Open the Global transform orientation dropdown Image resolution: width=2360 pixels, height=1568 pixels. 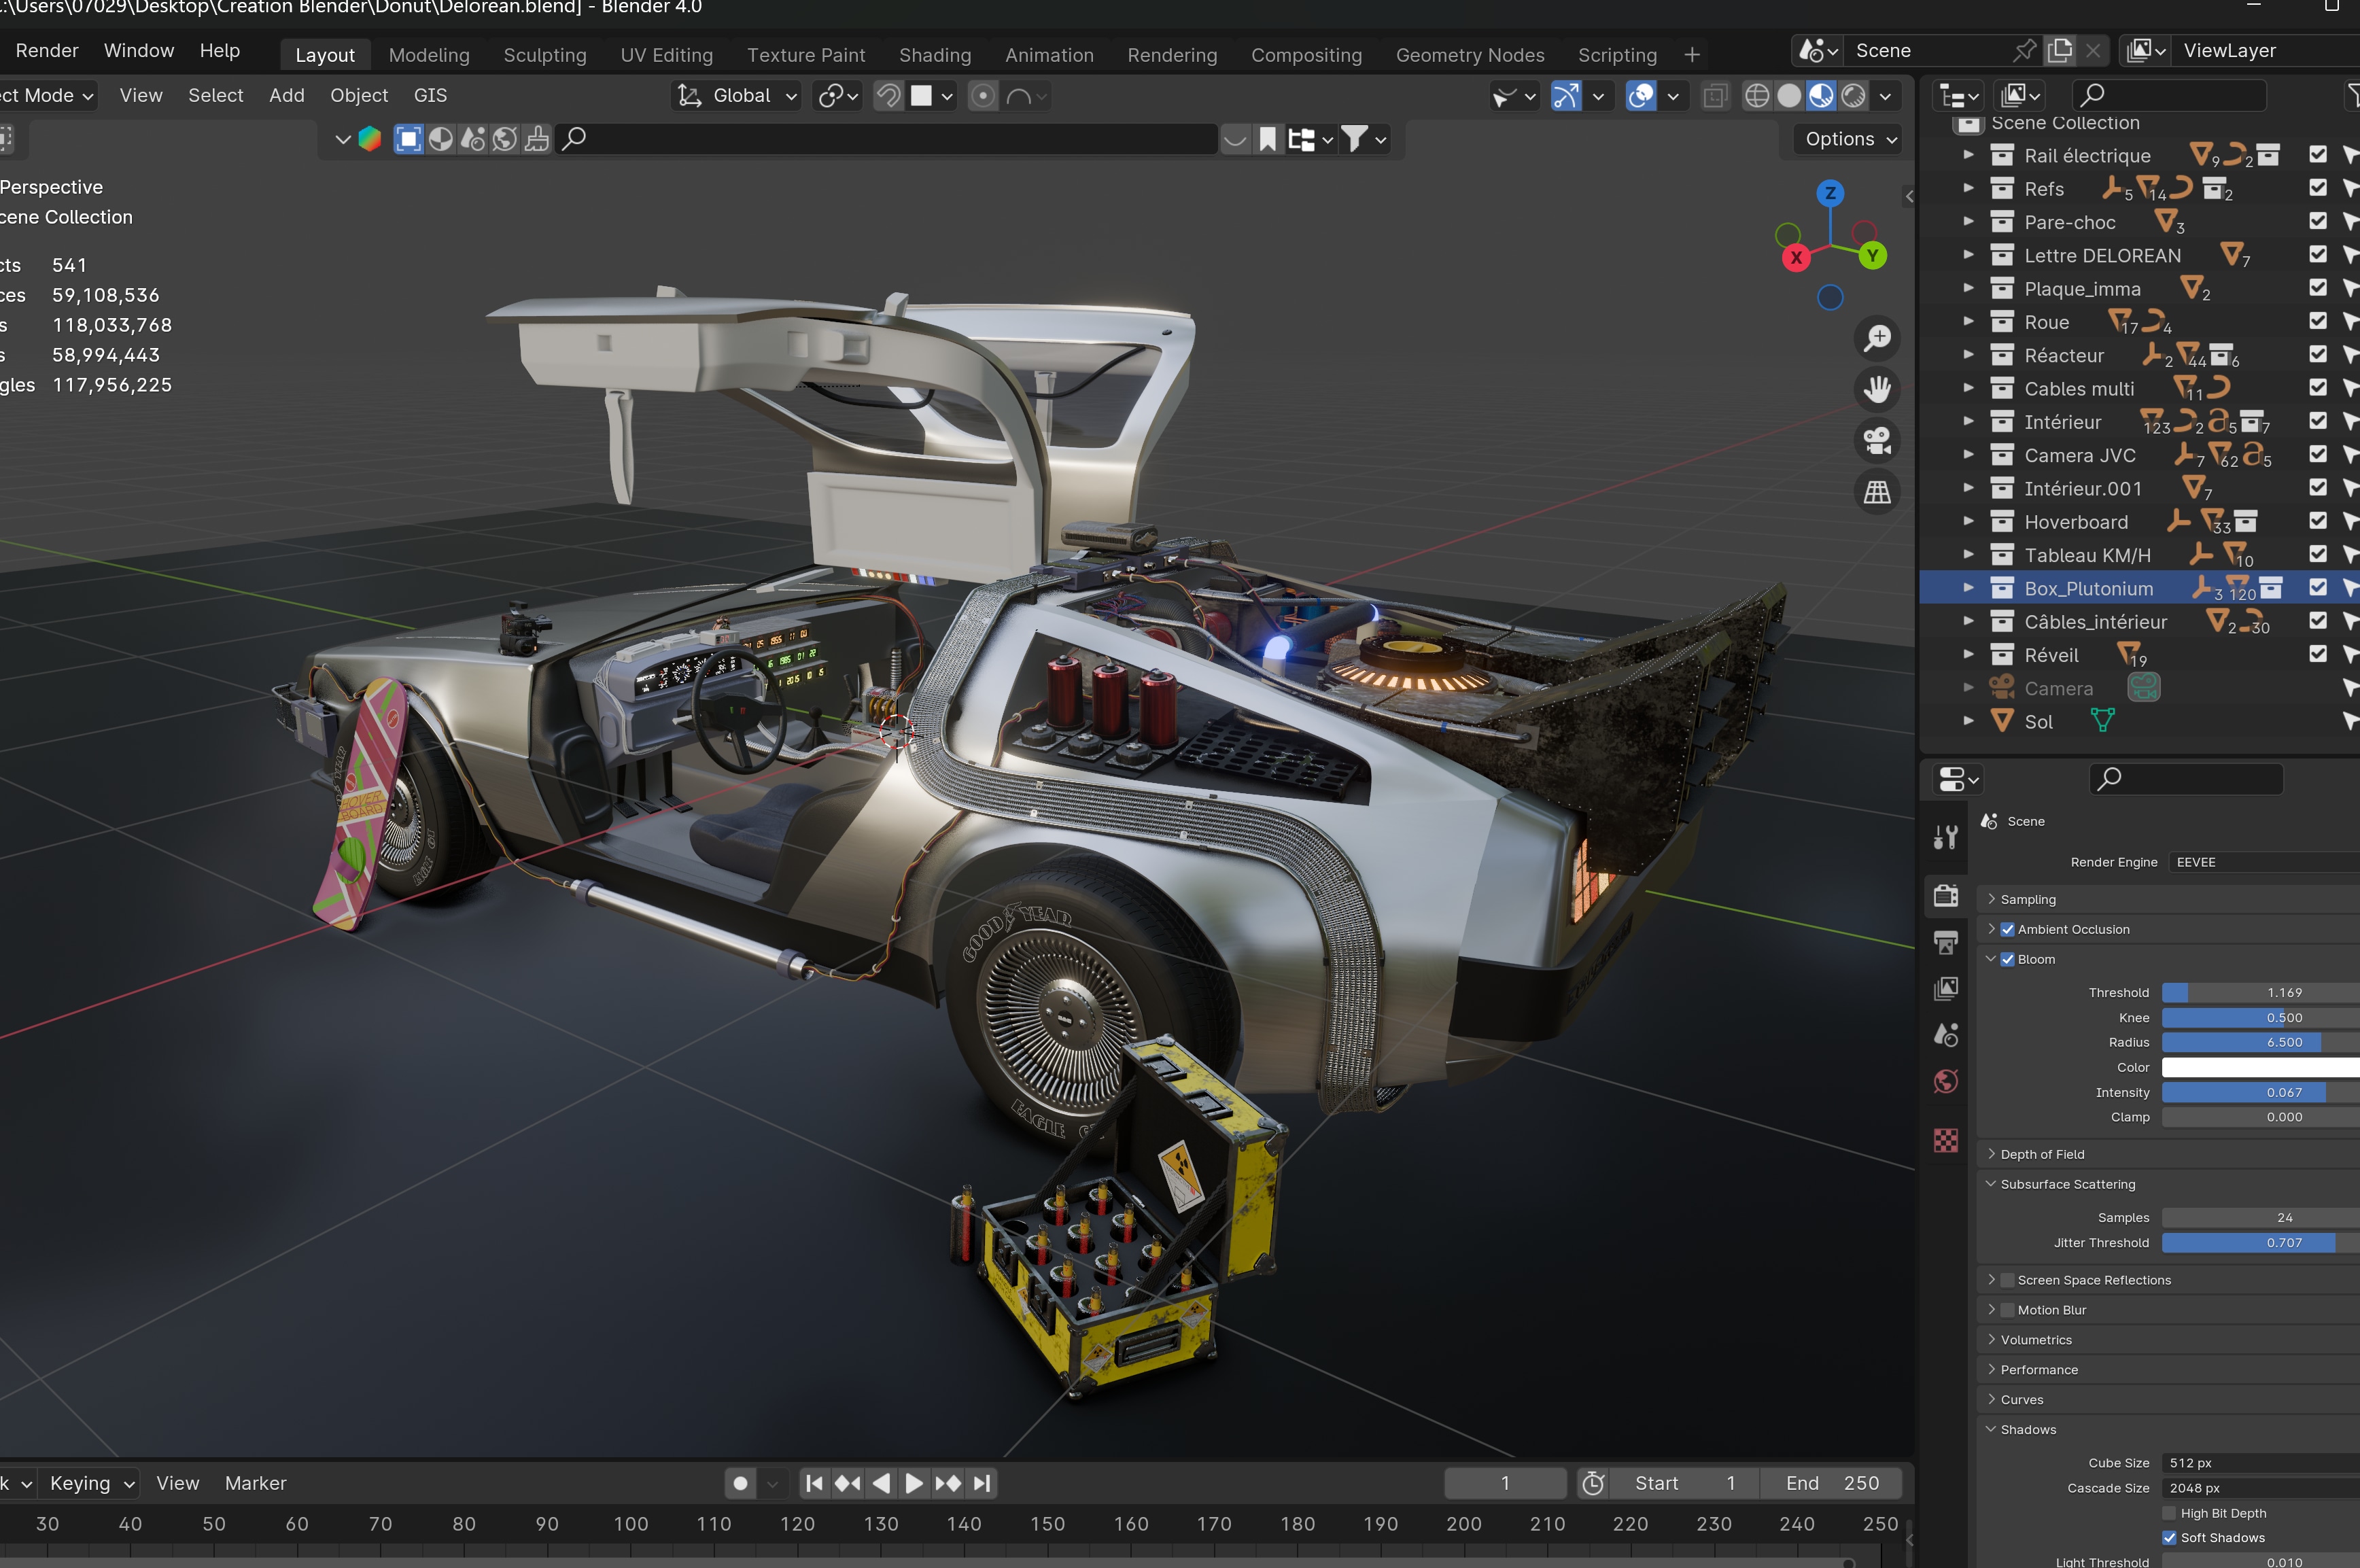click(x=738, y=96)
